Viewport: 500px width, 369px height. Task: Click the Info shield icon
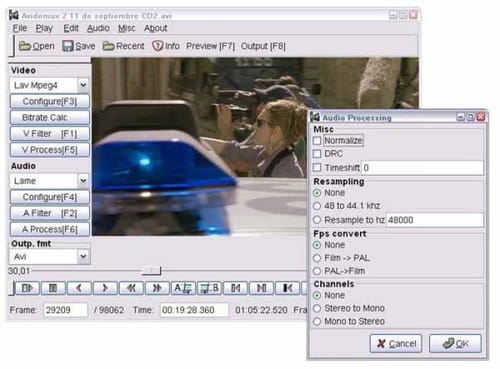(157, 46)
